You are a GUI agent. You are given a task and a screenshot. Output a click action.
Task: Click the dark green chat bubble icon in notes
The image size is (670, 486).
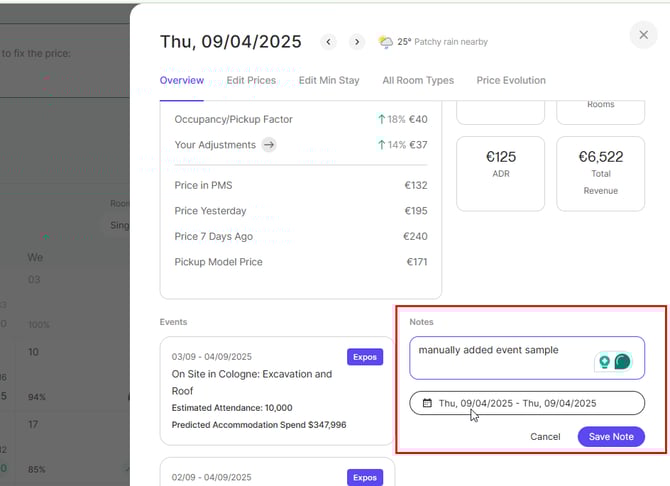pos(623,362)
